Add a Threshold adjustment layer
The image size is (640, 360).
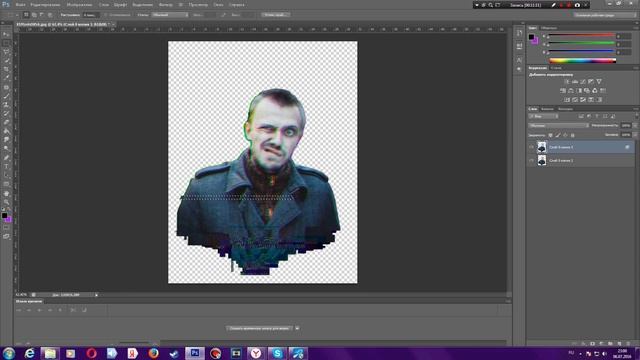click(x=583, y=100)
